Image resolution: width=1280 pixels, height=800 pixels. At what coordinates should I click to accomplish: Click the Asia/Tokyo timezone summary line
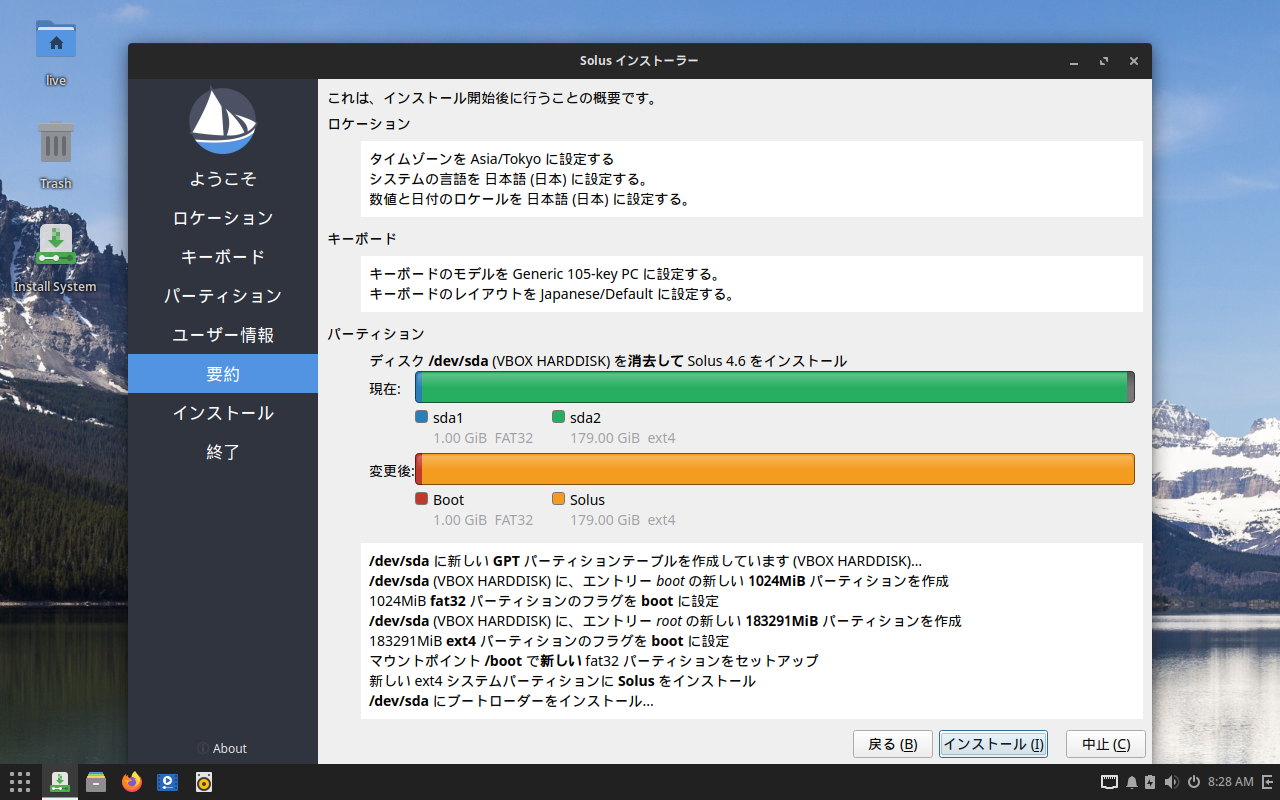[492, 159]
